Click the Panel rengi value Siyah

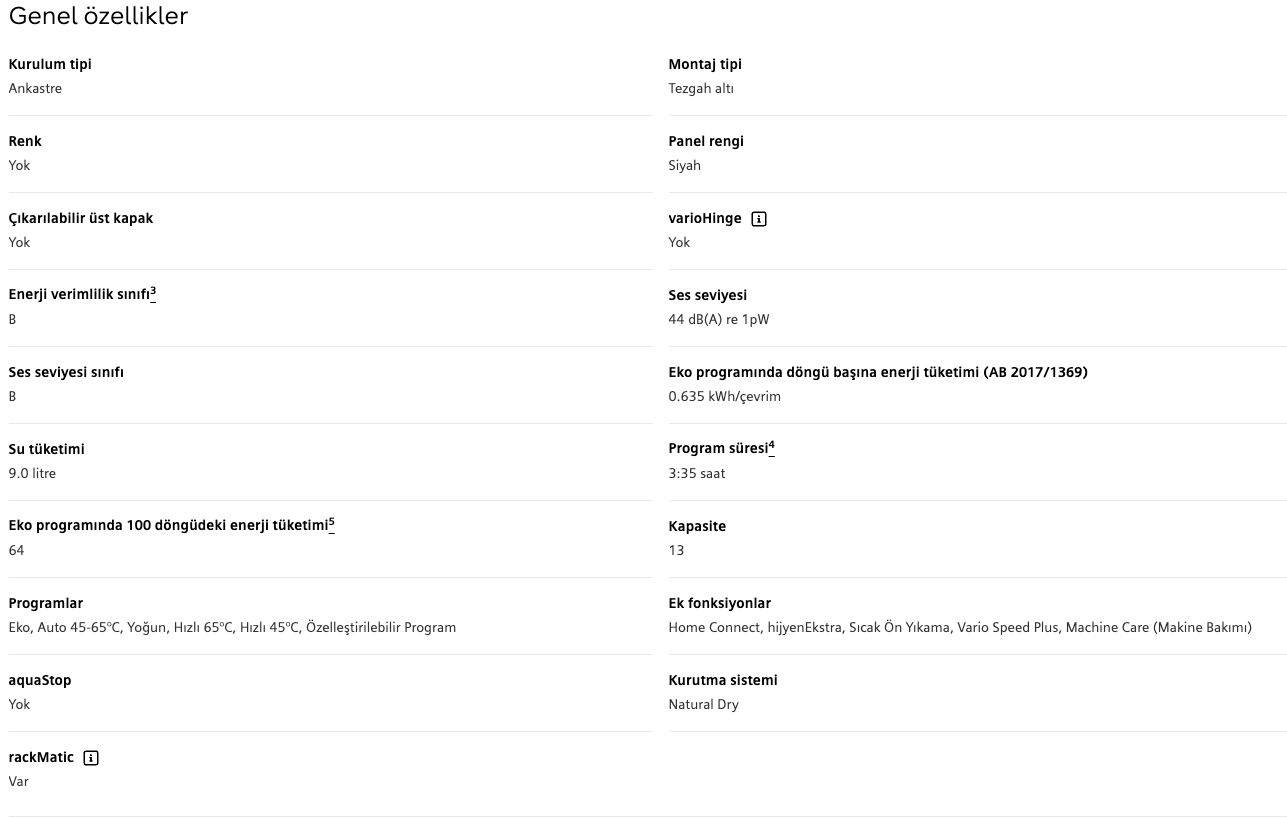[x=684, y=165]
